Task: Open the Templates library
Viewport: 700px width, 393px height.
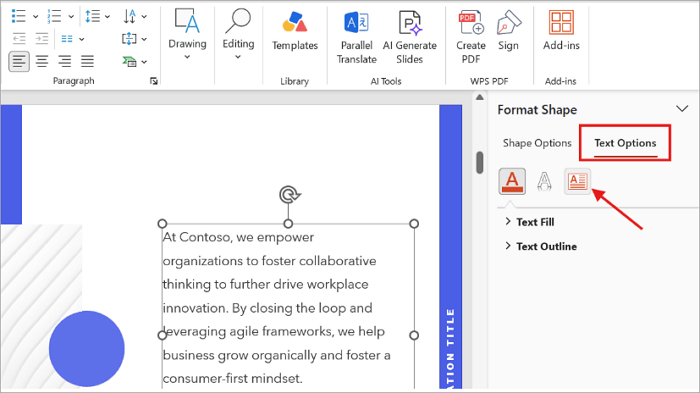Action: [295, 30]
